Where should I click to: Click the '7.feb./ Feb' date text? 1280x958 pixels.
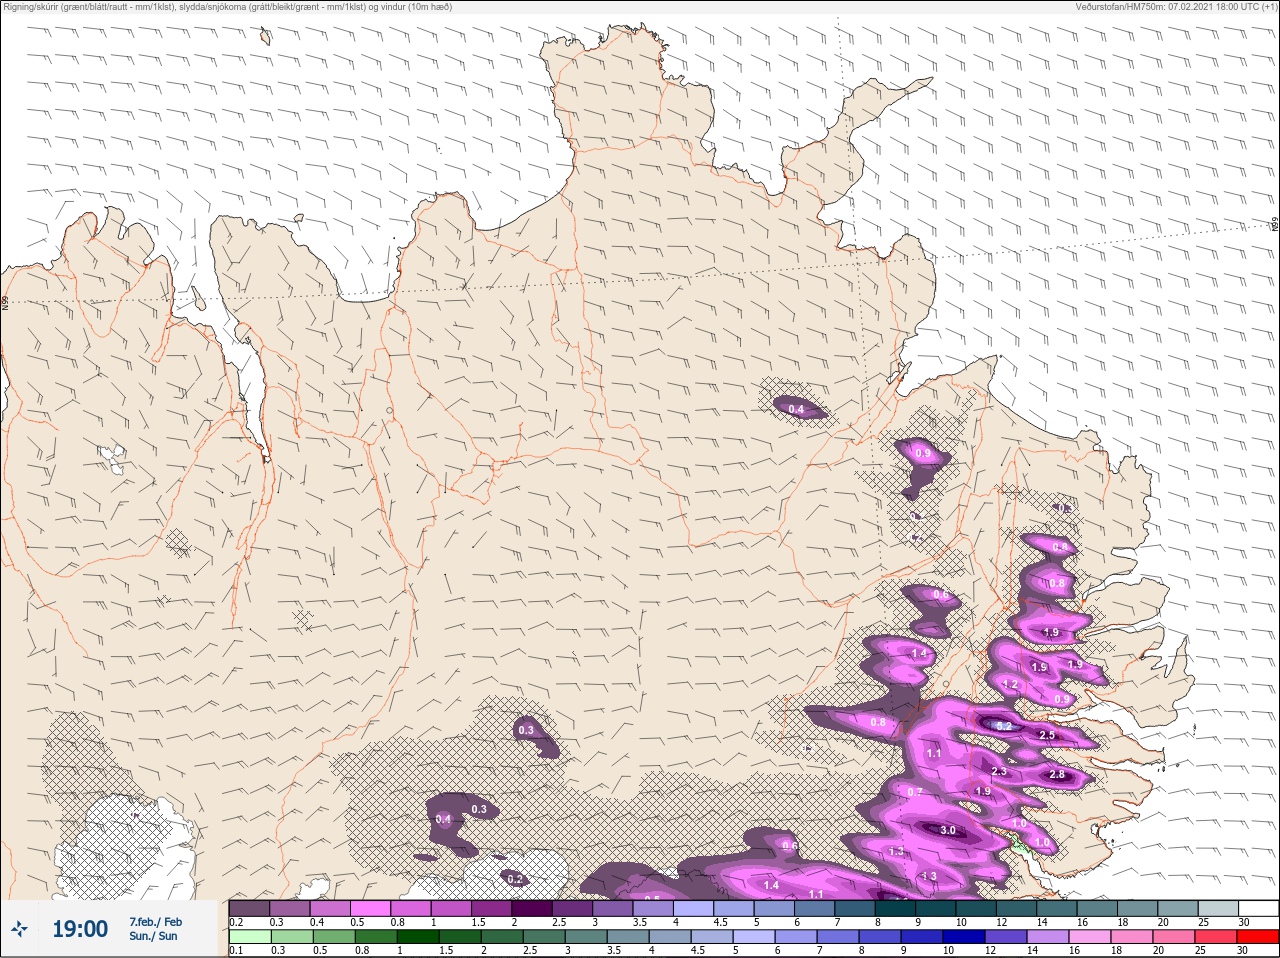[155, 921]
